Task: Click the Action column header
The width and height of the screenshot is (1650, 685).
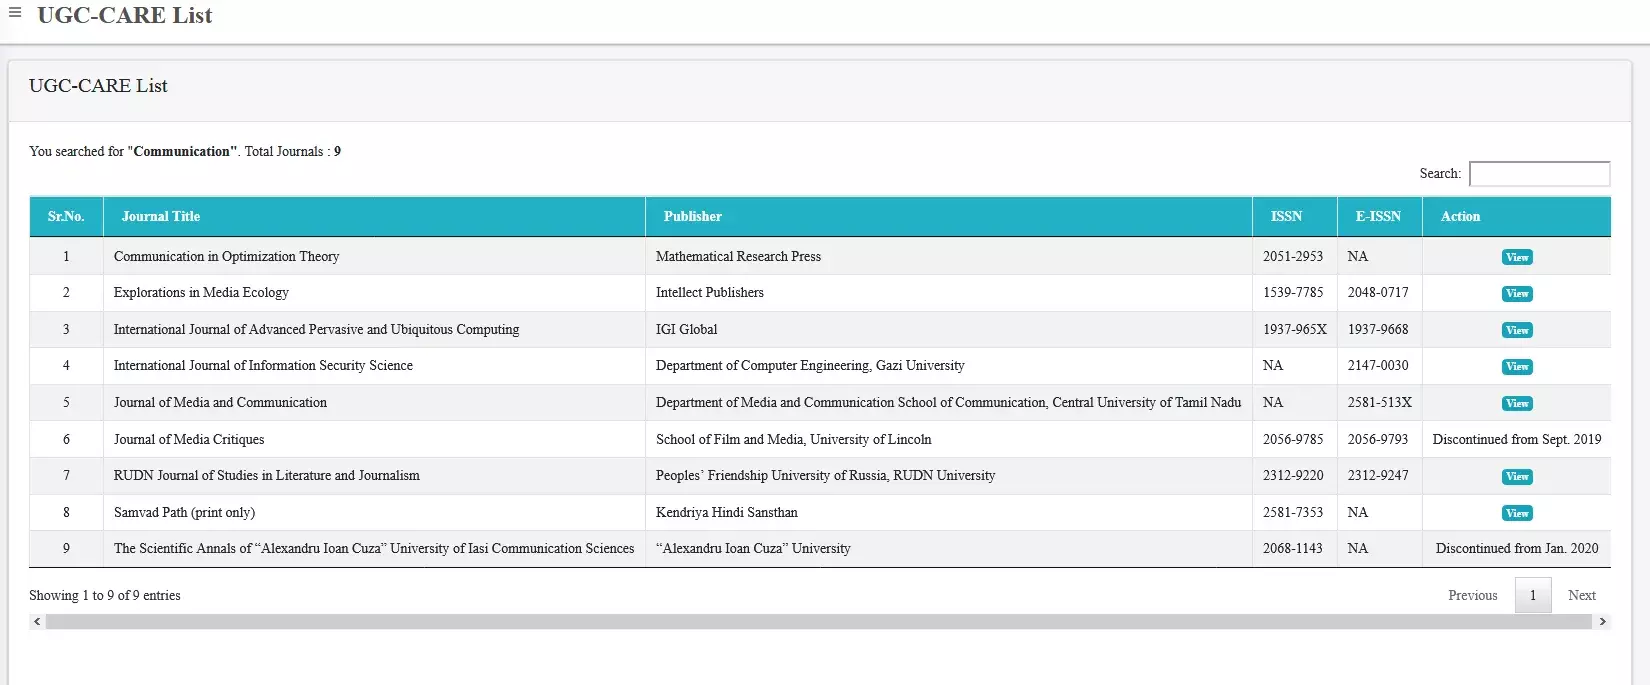Action: click(1460, 216)
